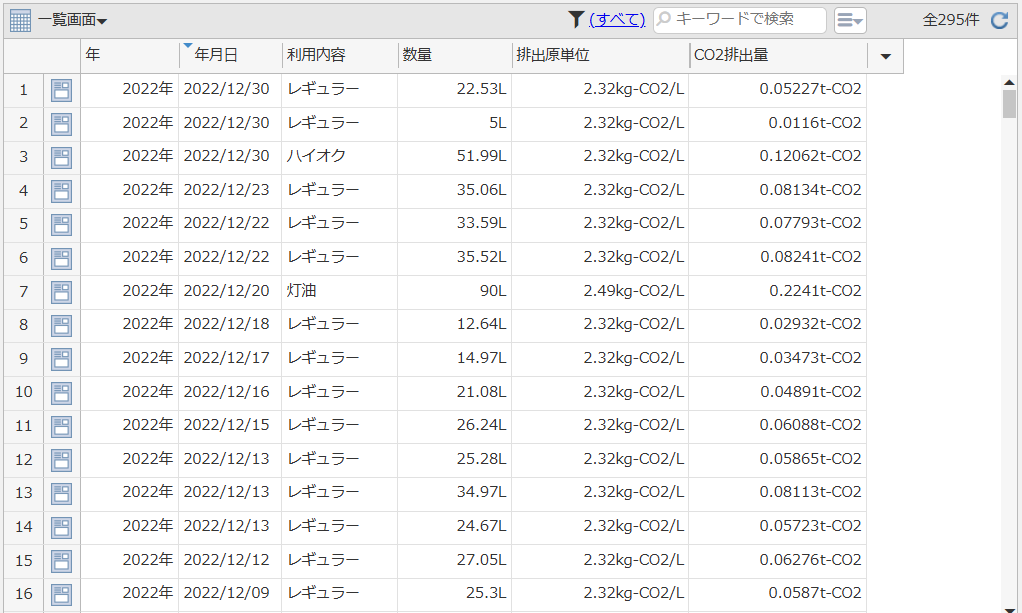
Task: Sort by the CO2排出量 column header
Action: pyautogui.click(x=777, y=56)
